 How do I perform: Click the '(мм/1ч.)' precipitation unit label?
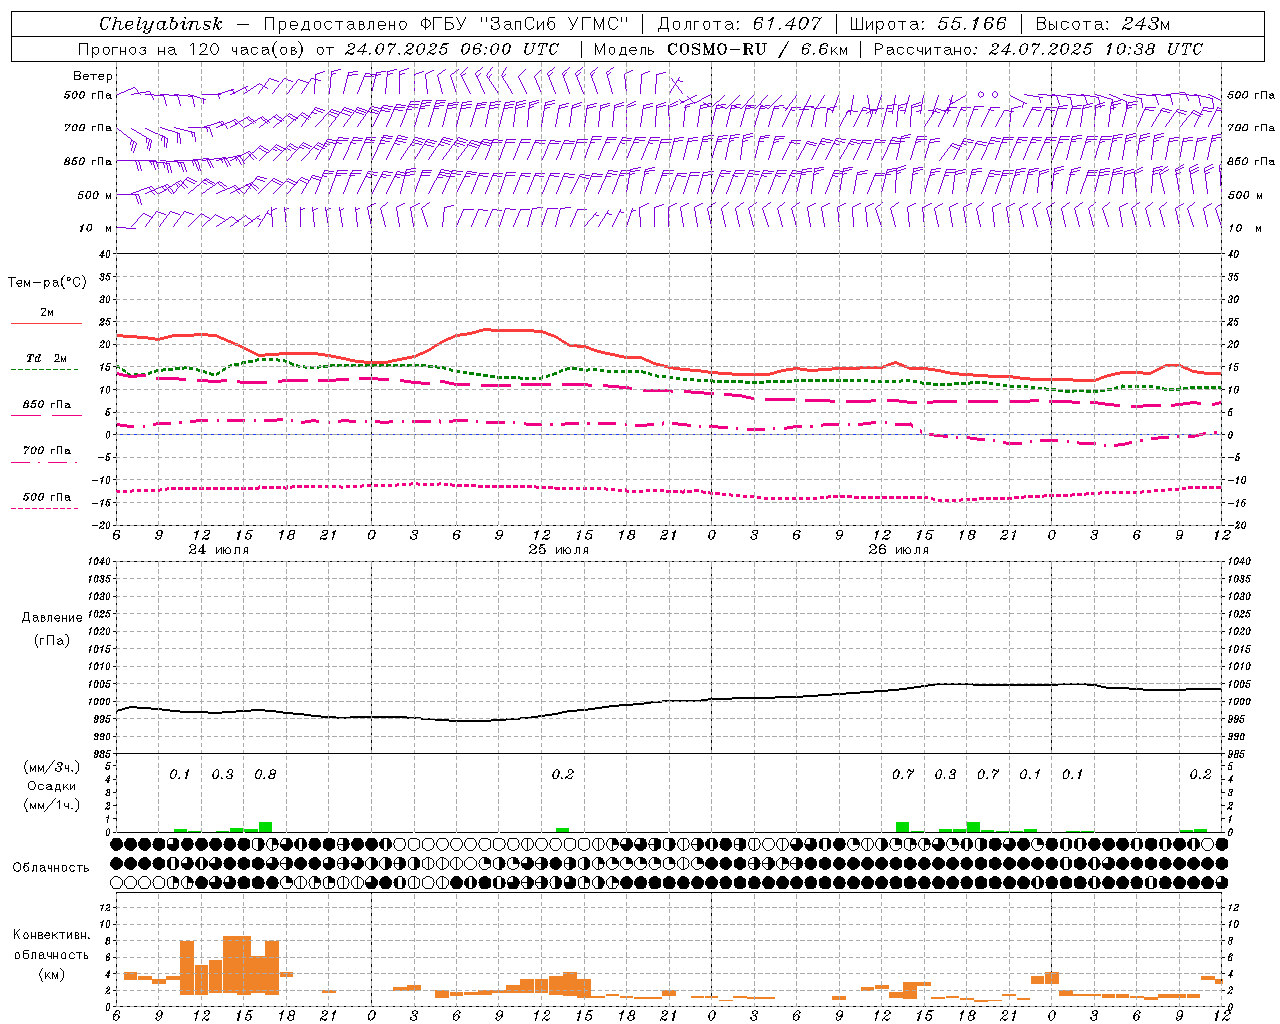pyautogui.click(x=52, y=805)
